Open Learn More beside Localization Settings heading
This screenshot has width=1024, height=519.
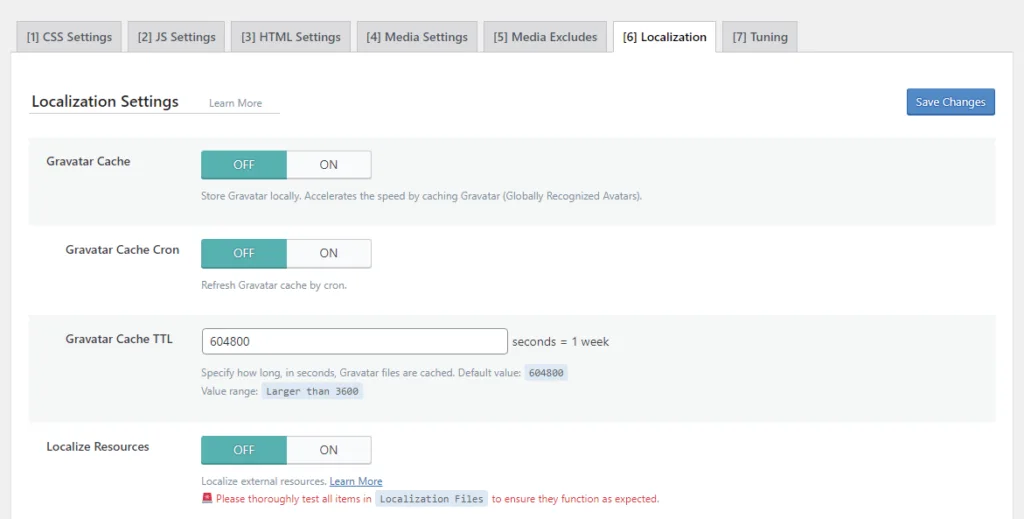click(x=235, y=103)
